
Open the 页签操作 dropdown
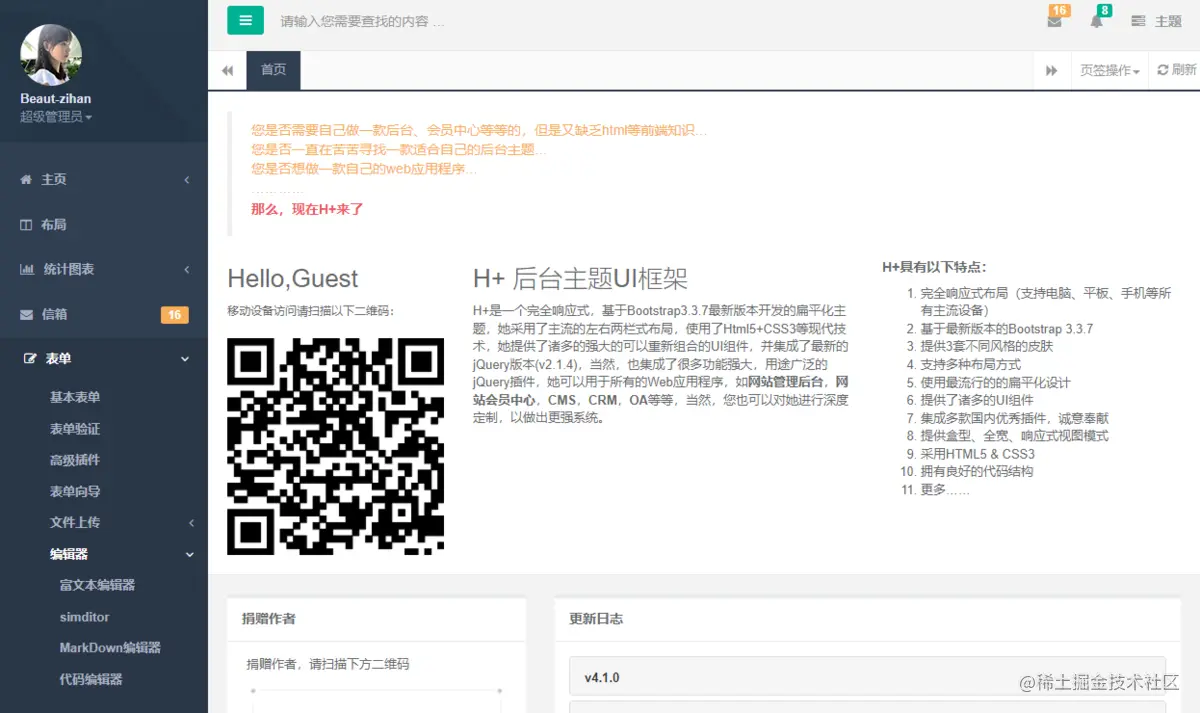1110,70
